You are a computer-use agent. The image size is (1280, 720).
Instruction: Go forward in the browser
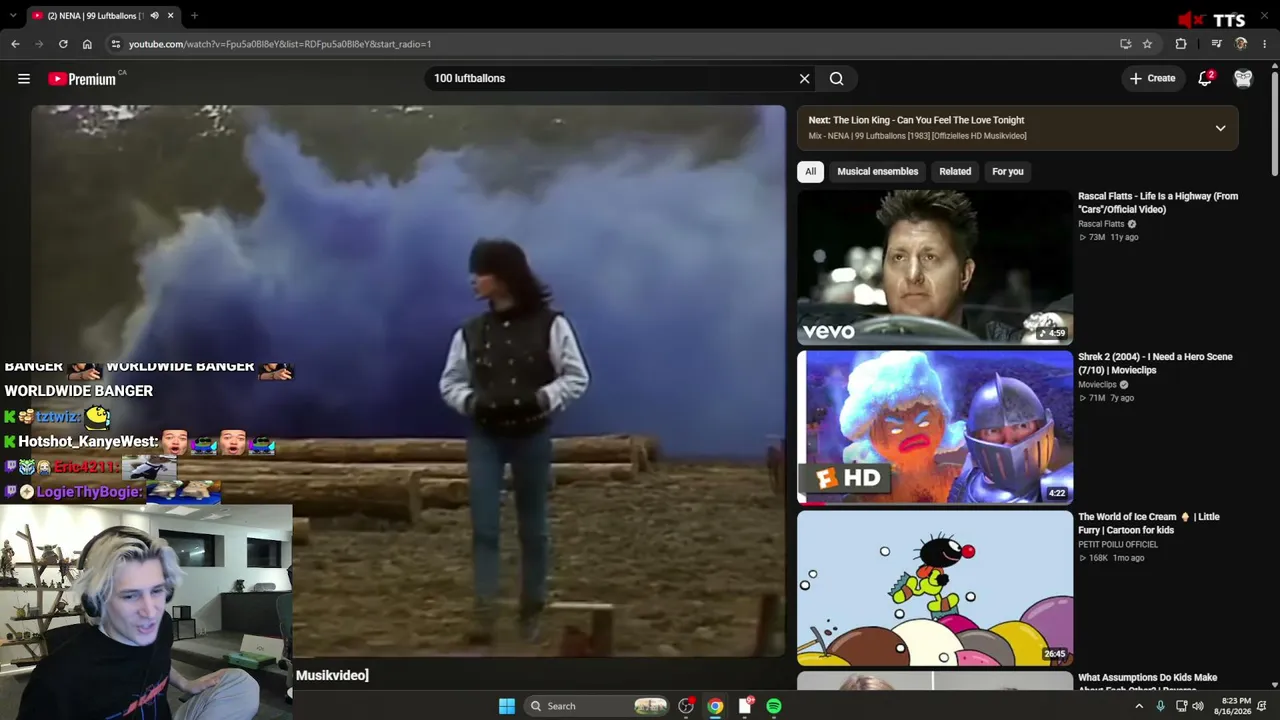[x=39, y=44]
